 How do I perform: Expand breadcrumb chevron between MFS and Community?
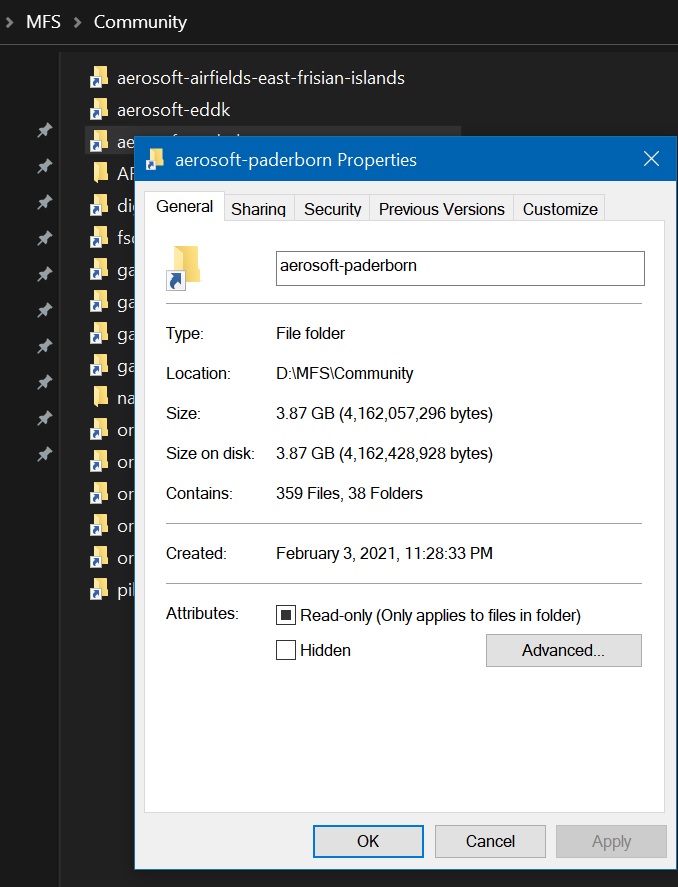click(x=77, y=23)
